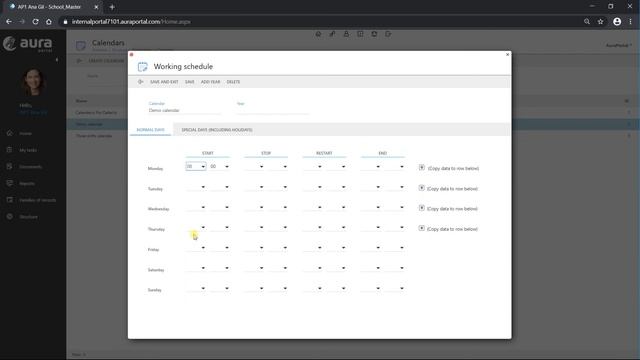
Task: Go back with the browser back arrow
Action: [9, 22]
